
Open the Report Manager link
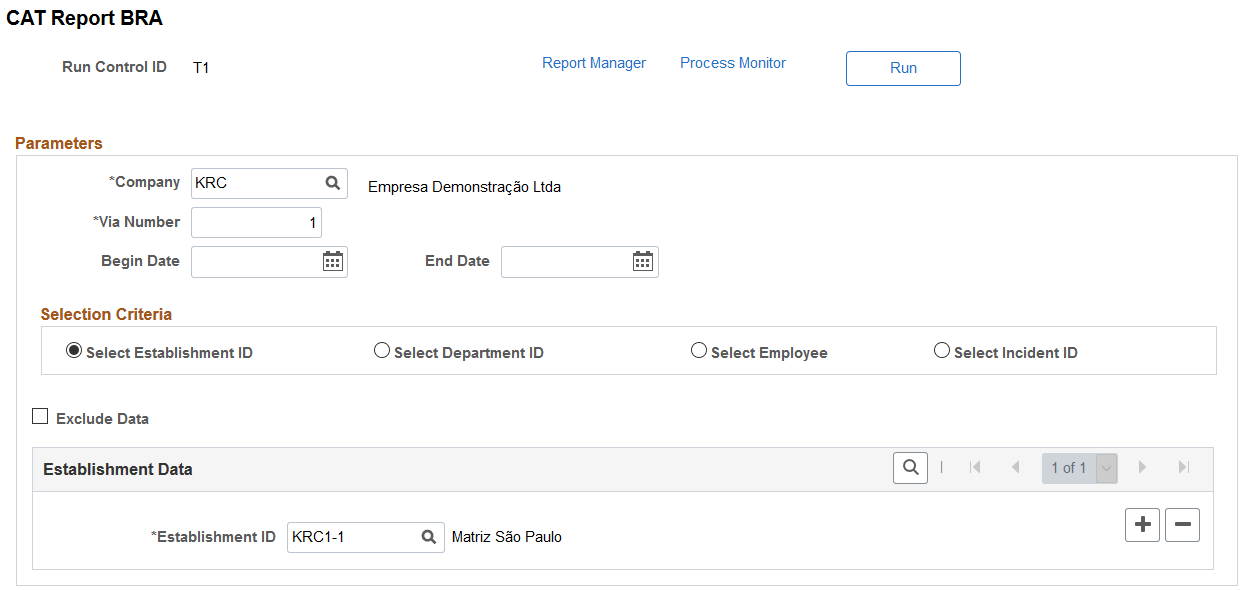(x=594, y=63)
